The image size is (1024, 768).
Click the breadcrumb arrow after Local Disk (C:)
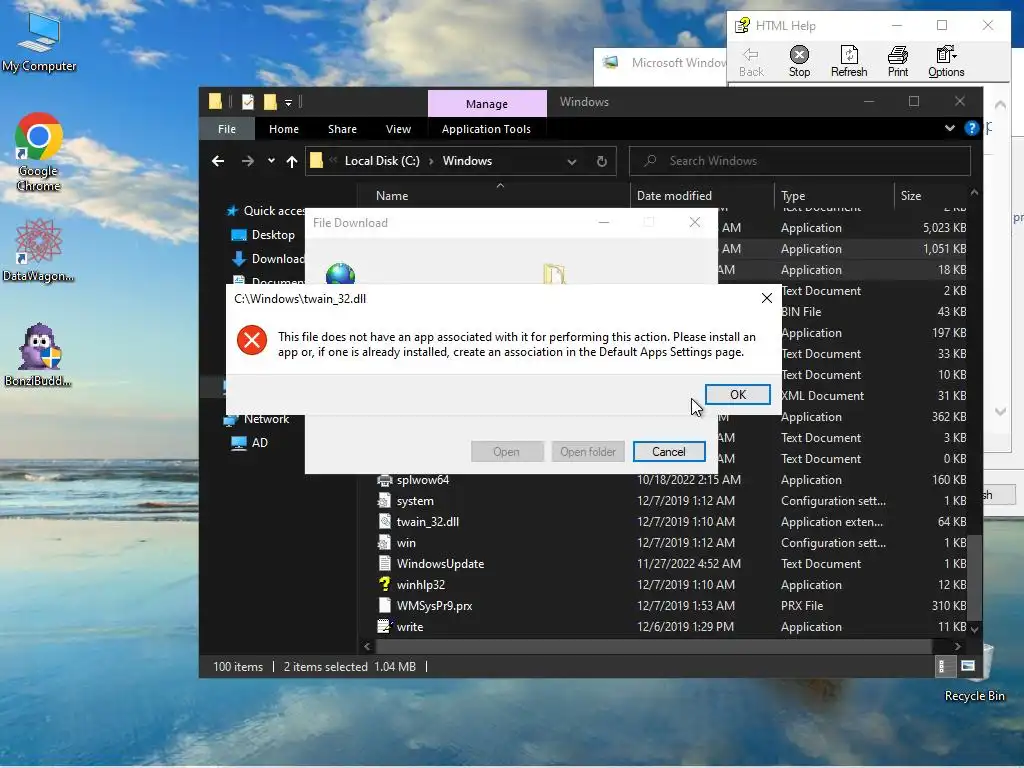[x=431, y=161]
